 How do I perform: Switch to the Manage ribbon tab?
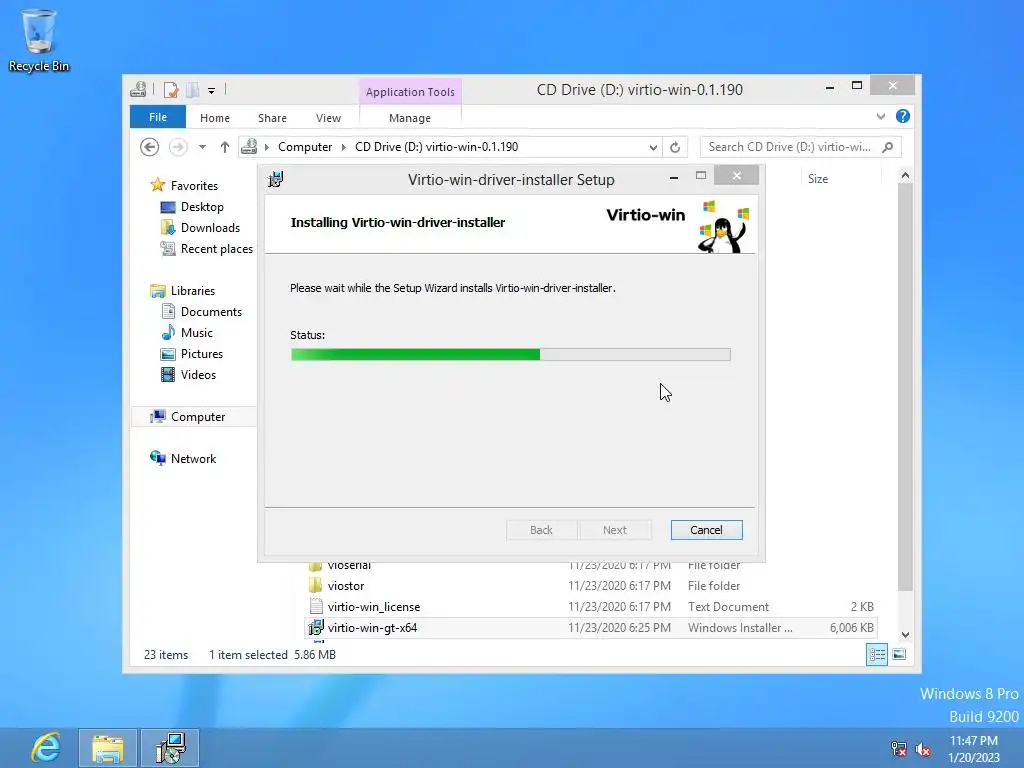410,118
